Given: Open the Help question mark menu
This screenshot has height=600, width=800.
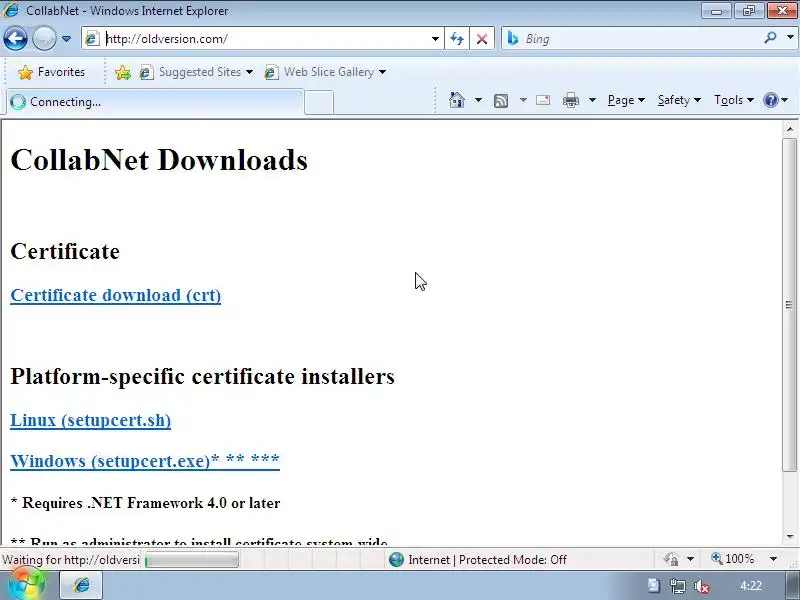Looking at the screenshot, I should [776, 100].
